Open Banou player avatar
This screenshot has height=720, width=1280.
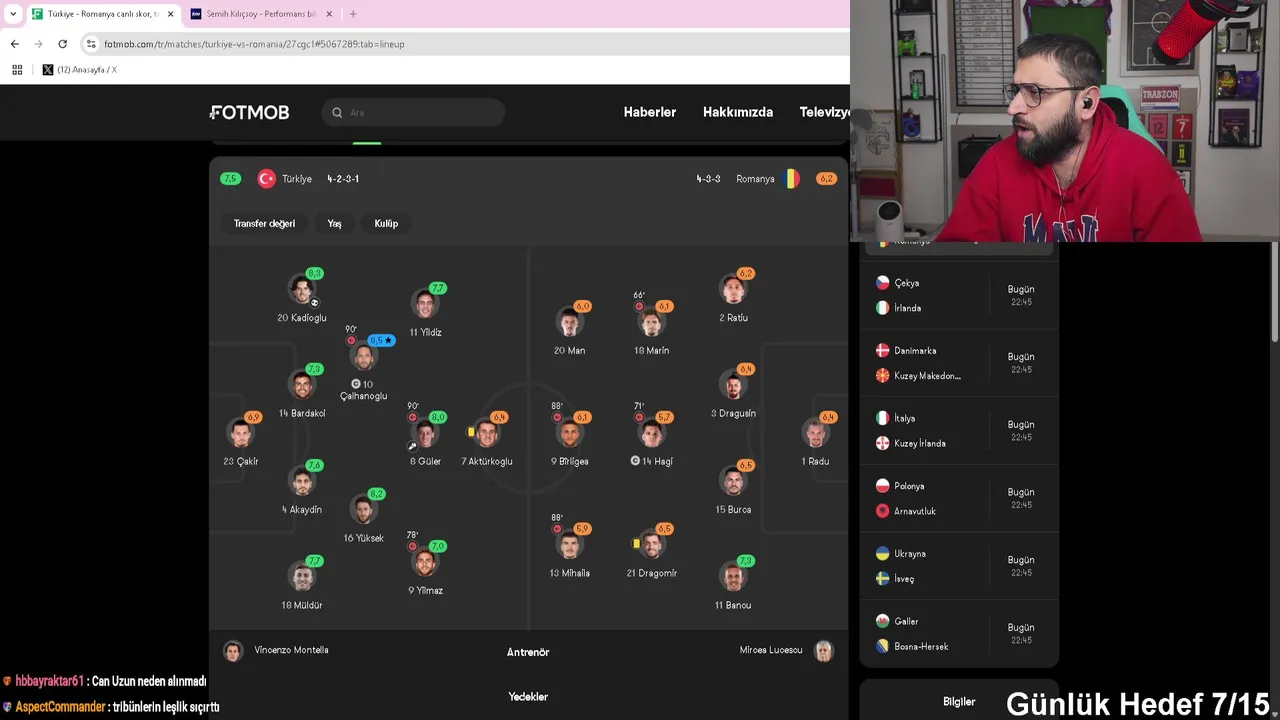click(733, 577)
